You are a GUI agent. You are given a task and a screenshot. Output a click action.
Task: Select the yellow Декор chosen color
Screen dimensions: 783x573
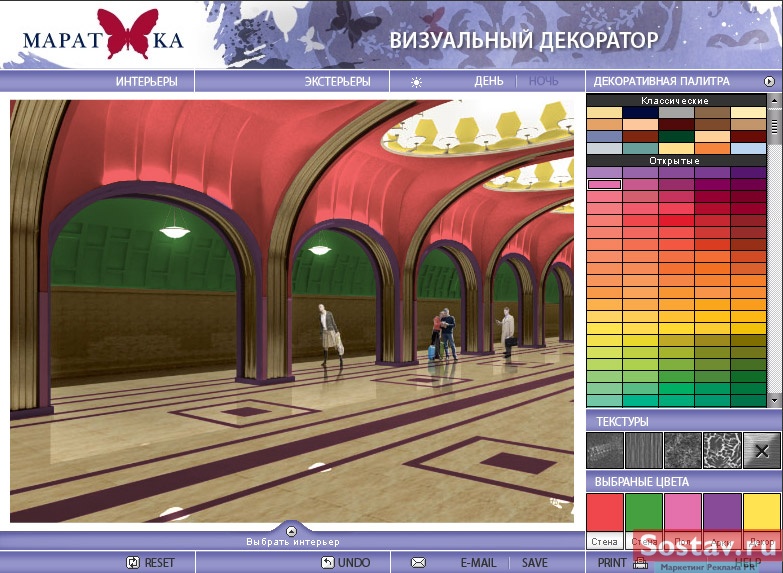(x=762, y=513)
